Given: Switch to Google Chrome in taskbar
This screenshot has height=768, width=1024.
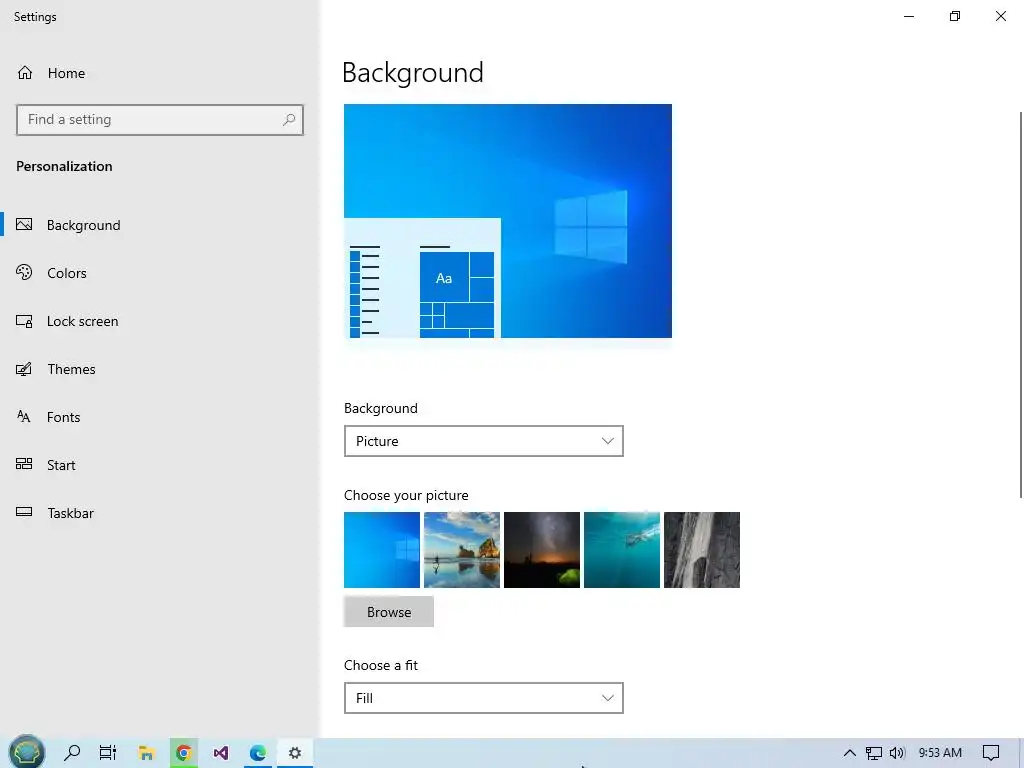Looking at the screenshot, I should (x=184, y=753).
